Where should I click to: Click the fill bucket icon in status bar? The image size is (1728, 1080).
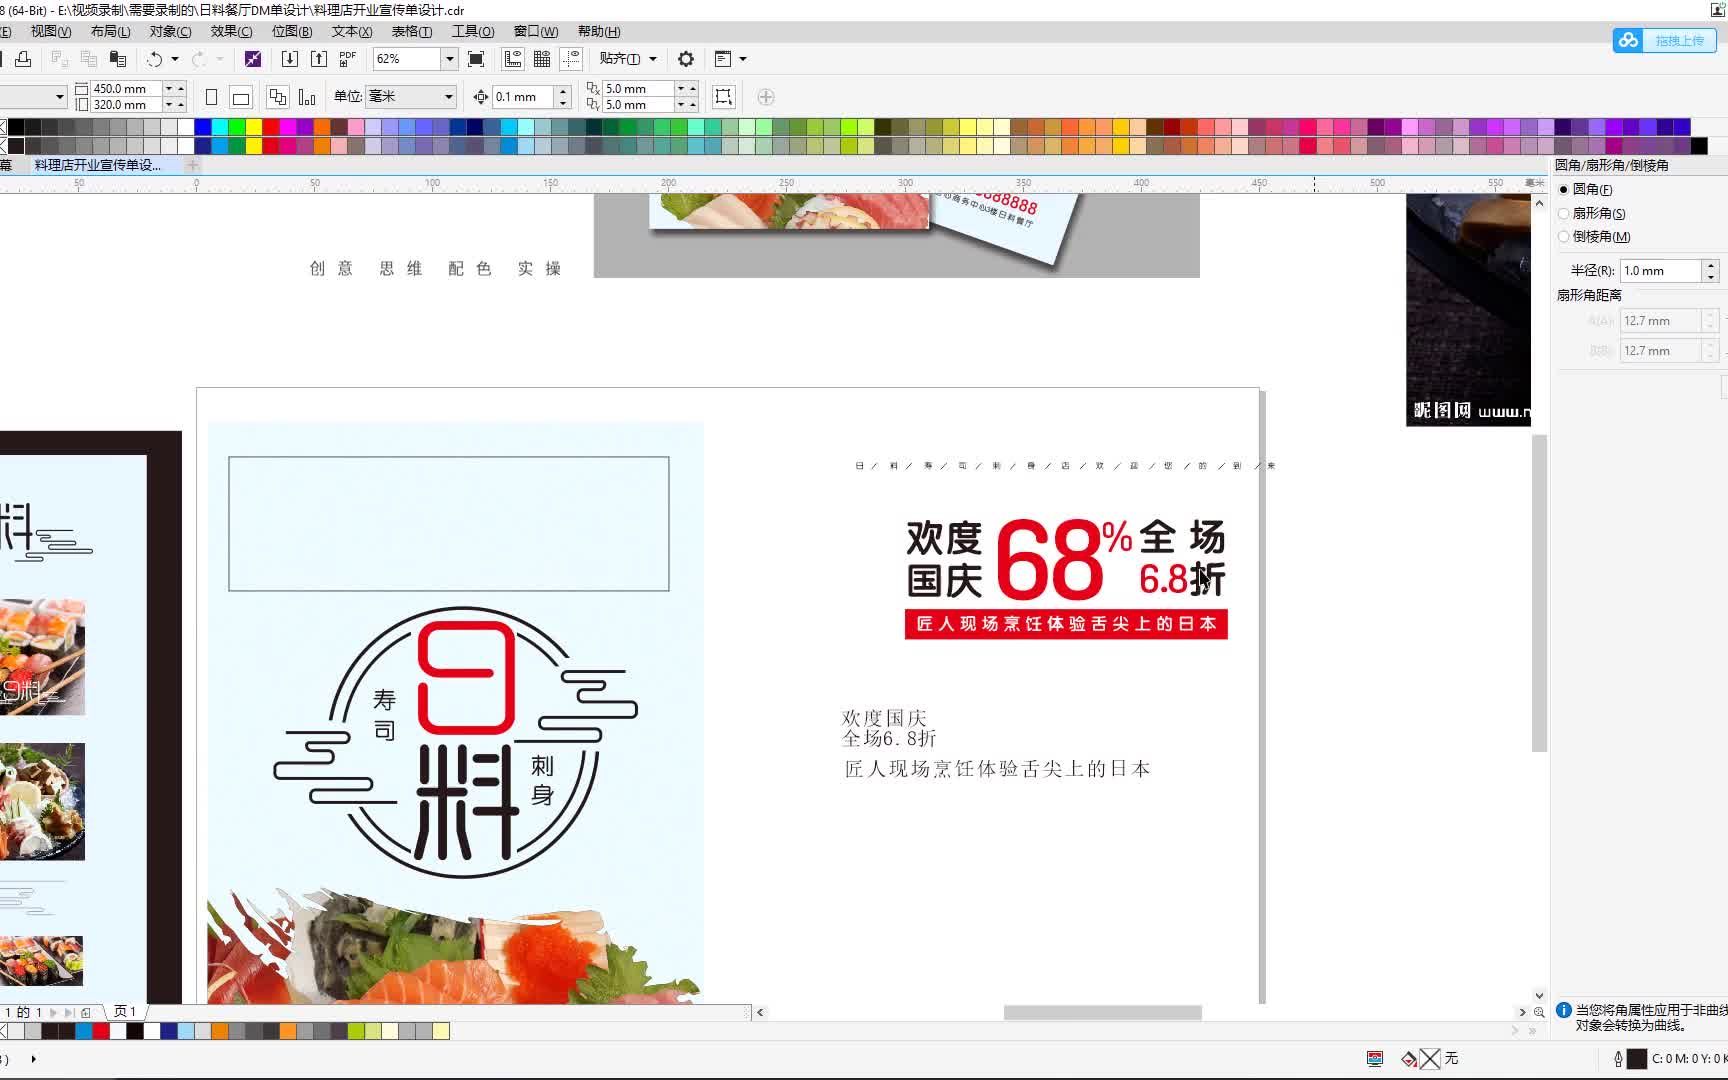click(1409, 1058)
